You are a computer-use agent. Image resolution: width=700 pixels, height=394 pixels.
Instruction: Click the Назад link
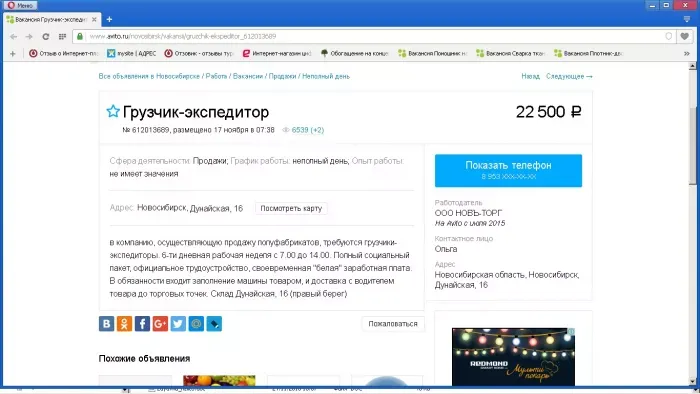coord(530,76)
